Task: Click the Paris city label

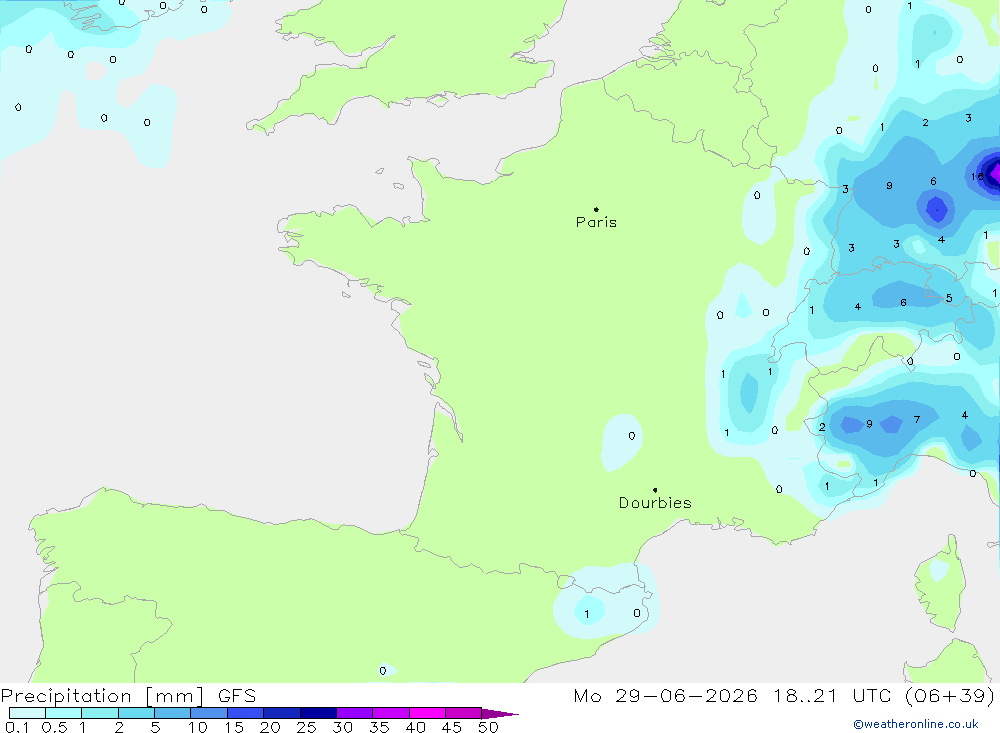Action: [x=596, y=222]
